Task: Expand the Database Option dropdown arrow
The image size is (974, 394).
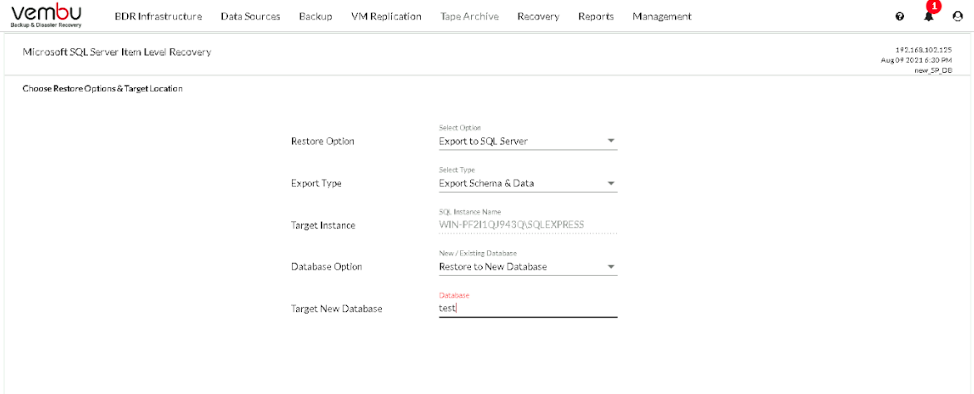Action: (611, 267)
